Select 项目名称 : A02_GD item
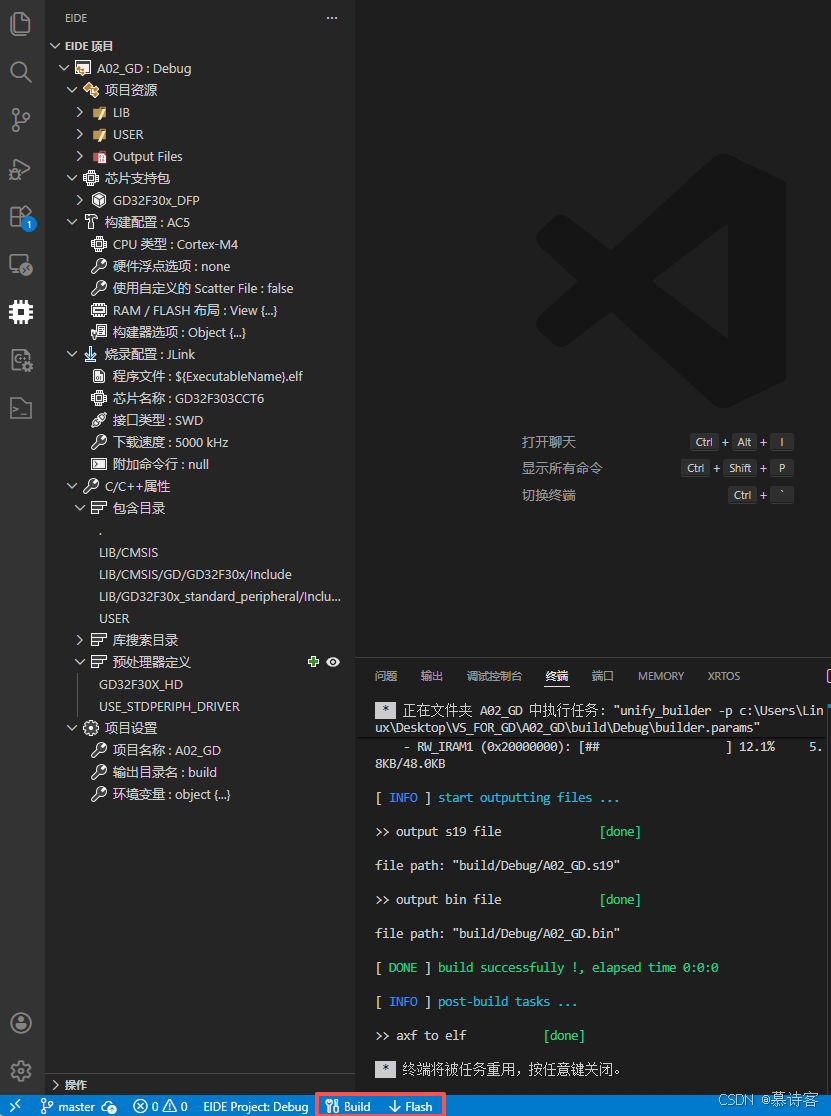 pyautogui.click(x=166, y=750)
